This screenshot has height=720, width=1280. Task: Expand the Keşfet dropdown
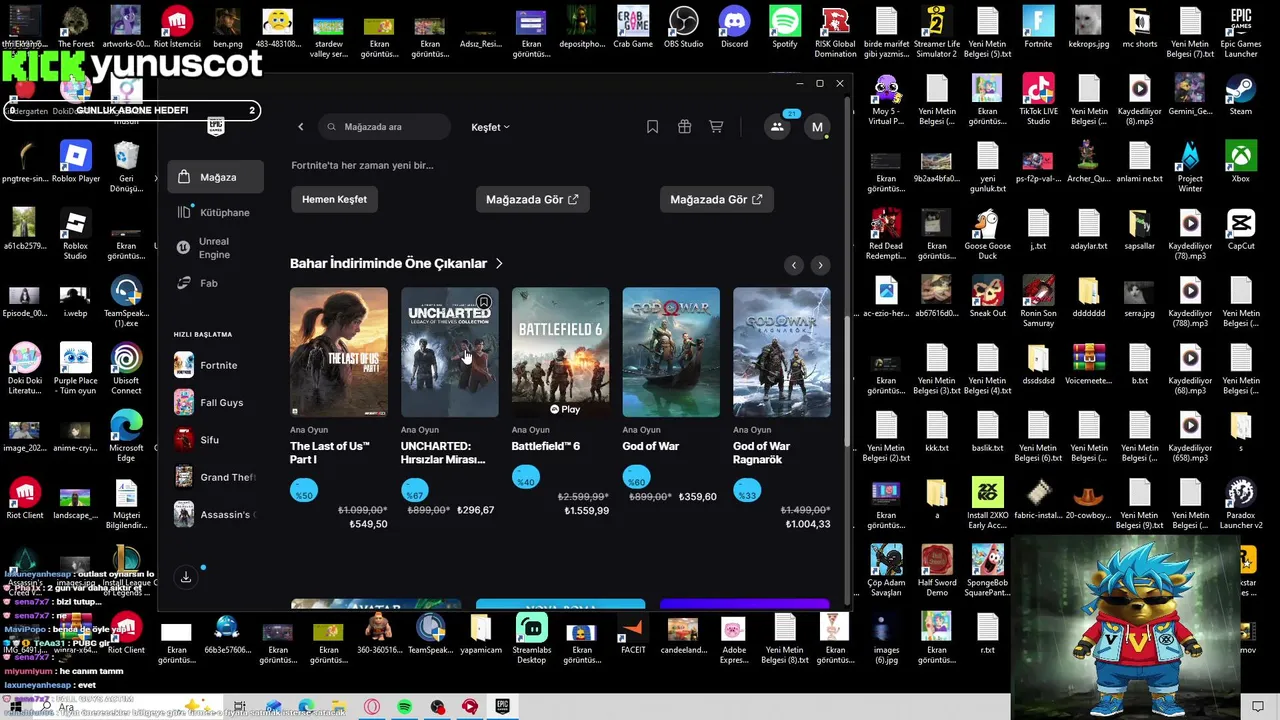point(490,127)
